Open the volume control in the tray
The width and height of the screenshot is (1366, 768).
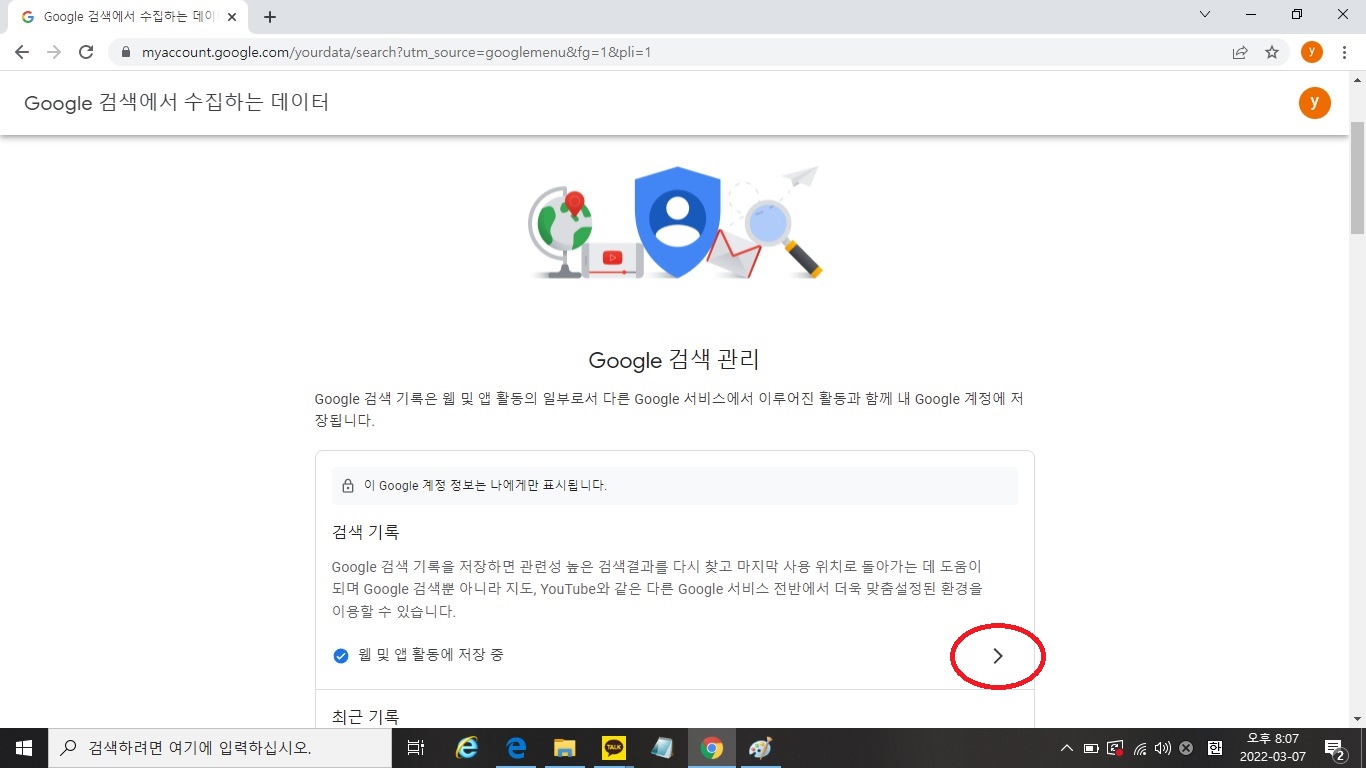1162,748
